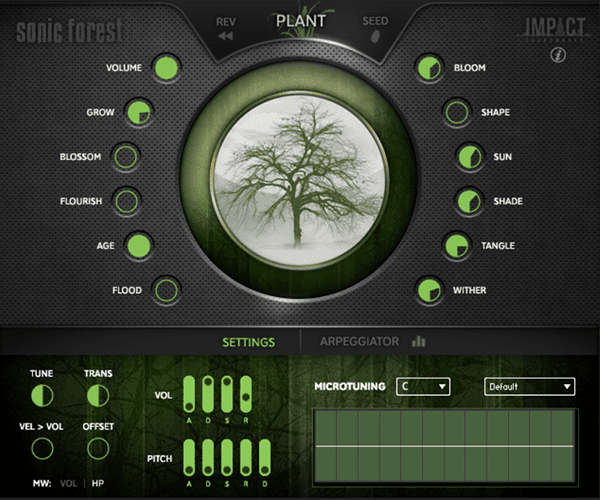Viewport: 600px width, 500px height.
Task: Click the FLOOD knob
Action: pos(166,290)
